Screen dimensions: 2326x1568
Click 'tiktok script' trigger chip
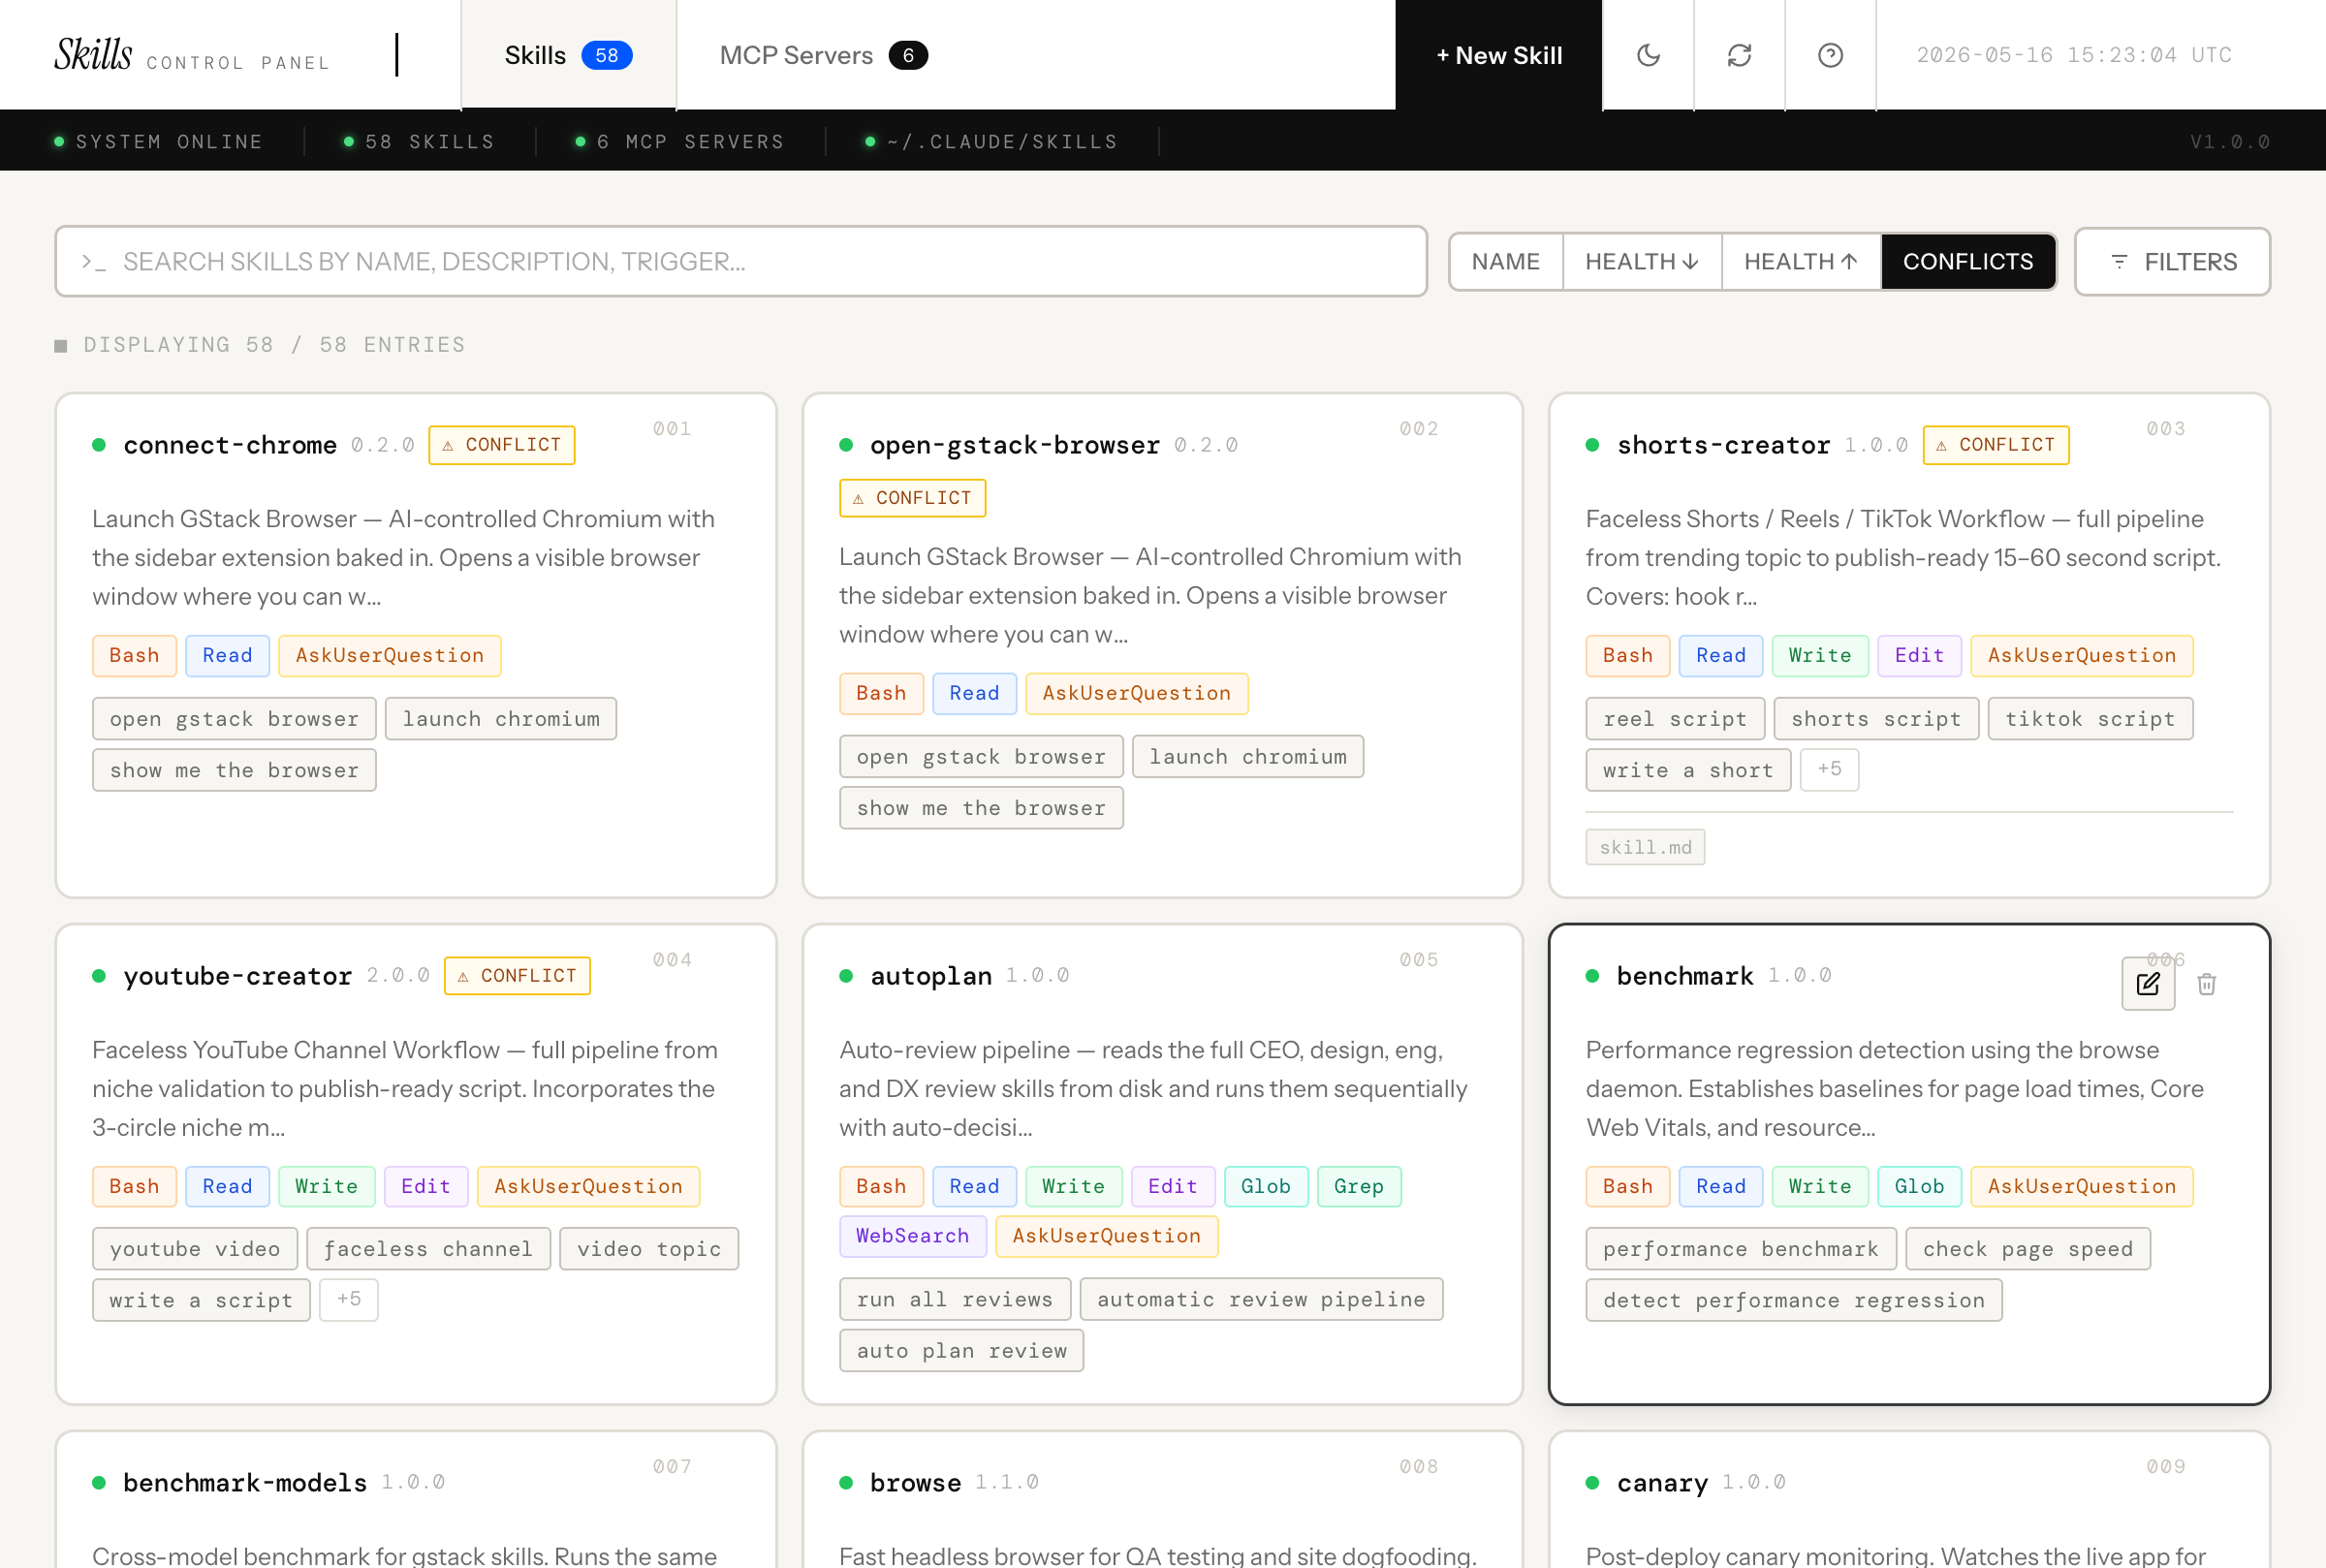click(x=2090, y=719)
